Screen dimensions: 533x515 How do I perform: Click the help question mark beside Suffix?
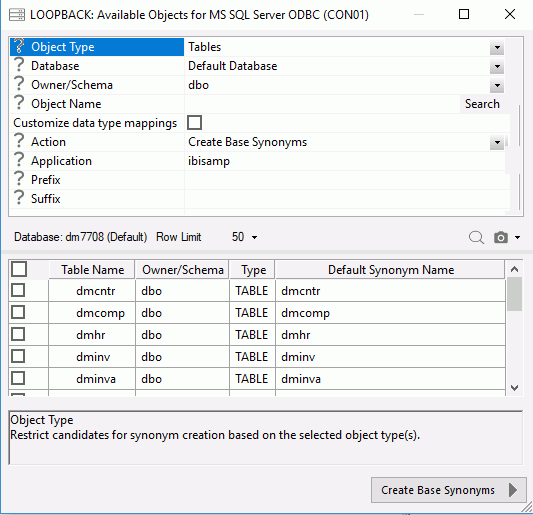[19, 198]
